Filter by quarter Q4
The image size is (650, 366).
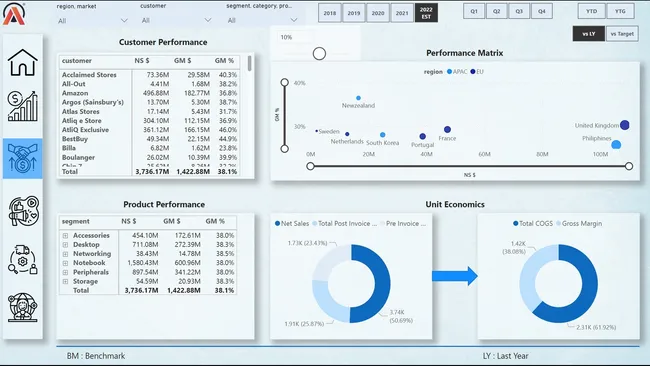tap(542, 11)
